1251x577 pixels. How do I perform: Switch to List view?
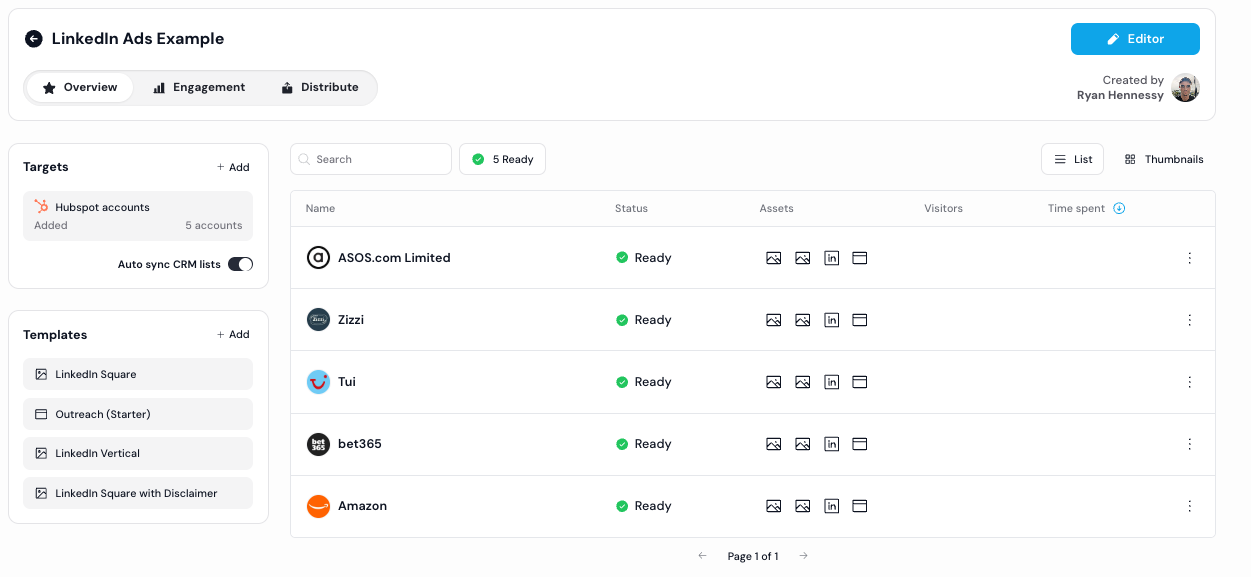(1072, 159)
